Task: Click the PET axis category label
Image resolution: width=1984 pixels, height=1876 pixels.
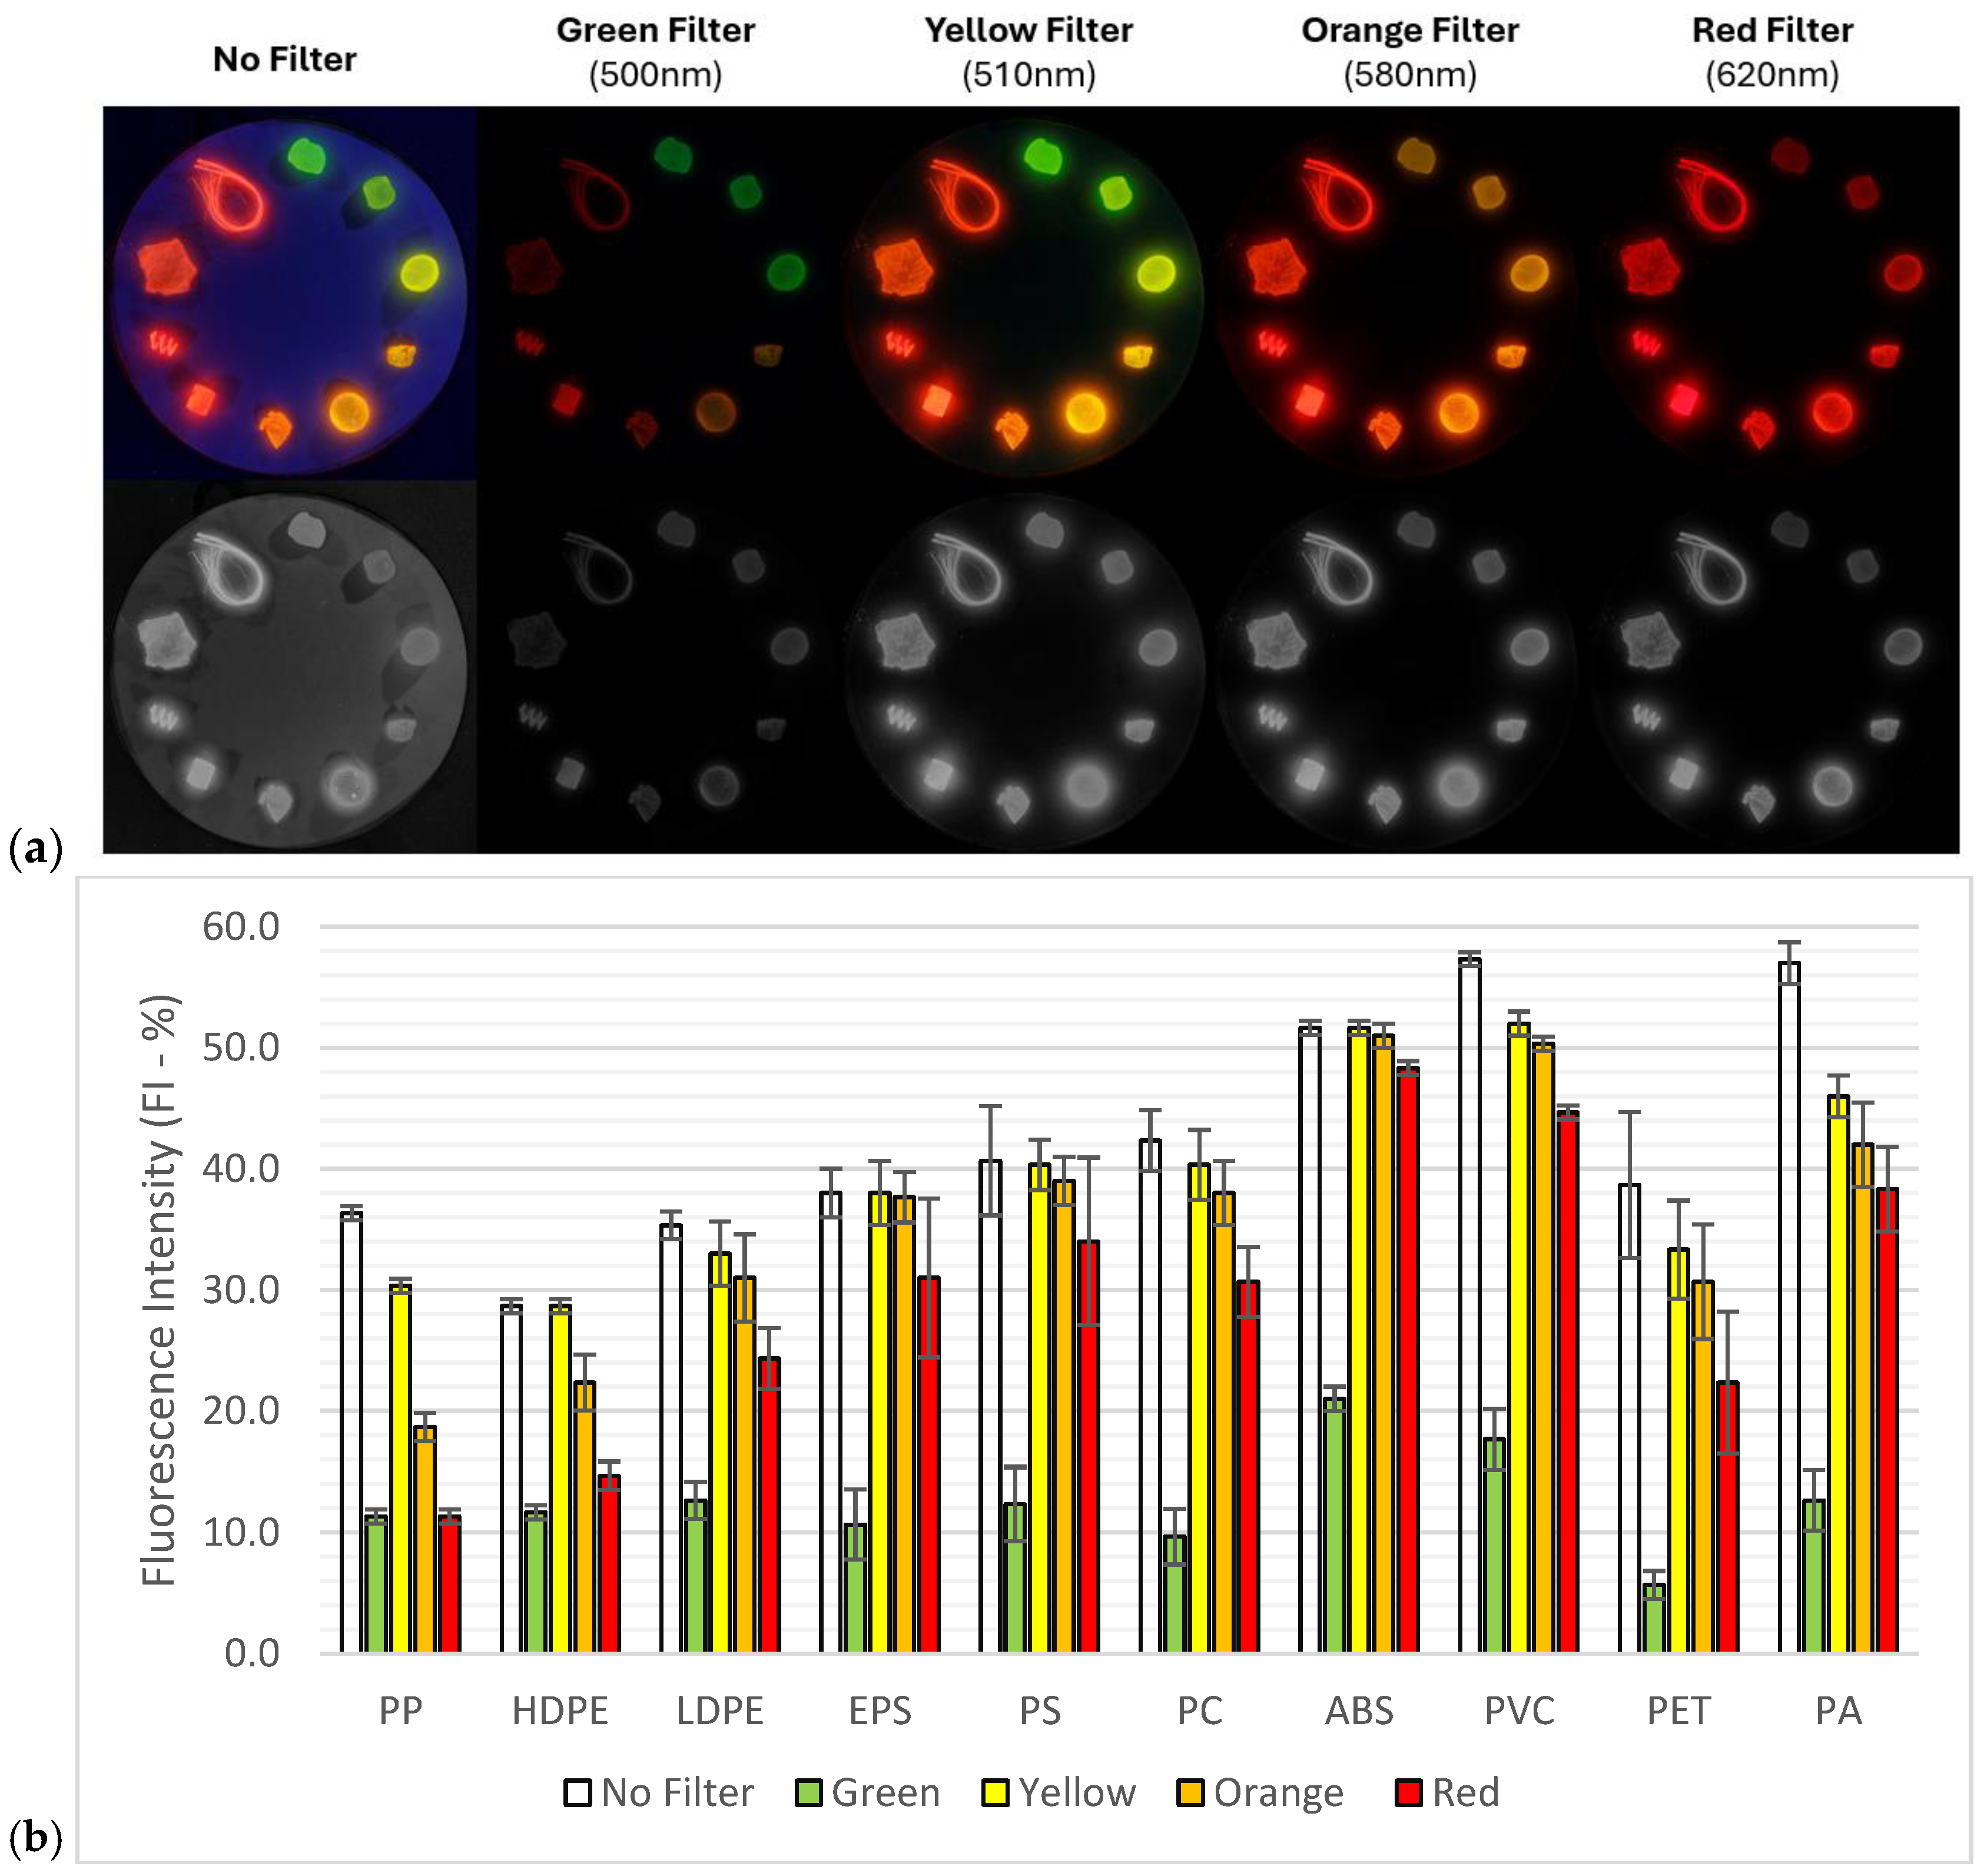Action: pyautogui.click(x=1678, y=1710)
